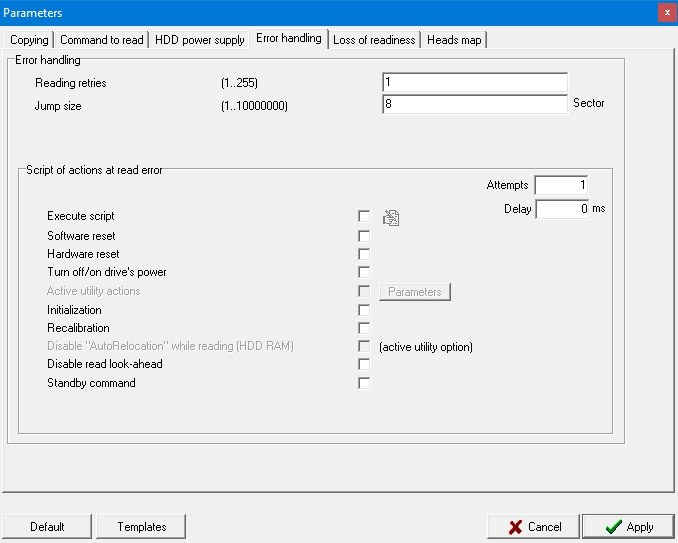
Task: Switch to Heads map tab
Action: [454, 40]
